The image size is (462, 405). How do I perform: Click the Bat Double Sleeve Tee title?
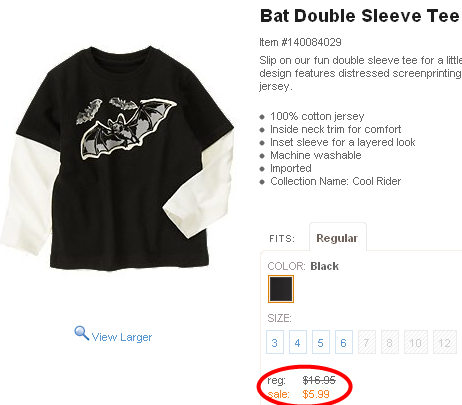click(x=360, y=16)
